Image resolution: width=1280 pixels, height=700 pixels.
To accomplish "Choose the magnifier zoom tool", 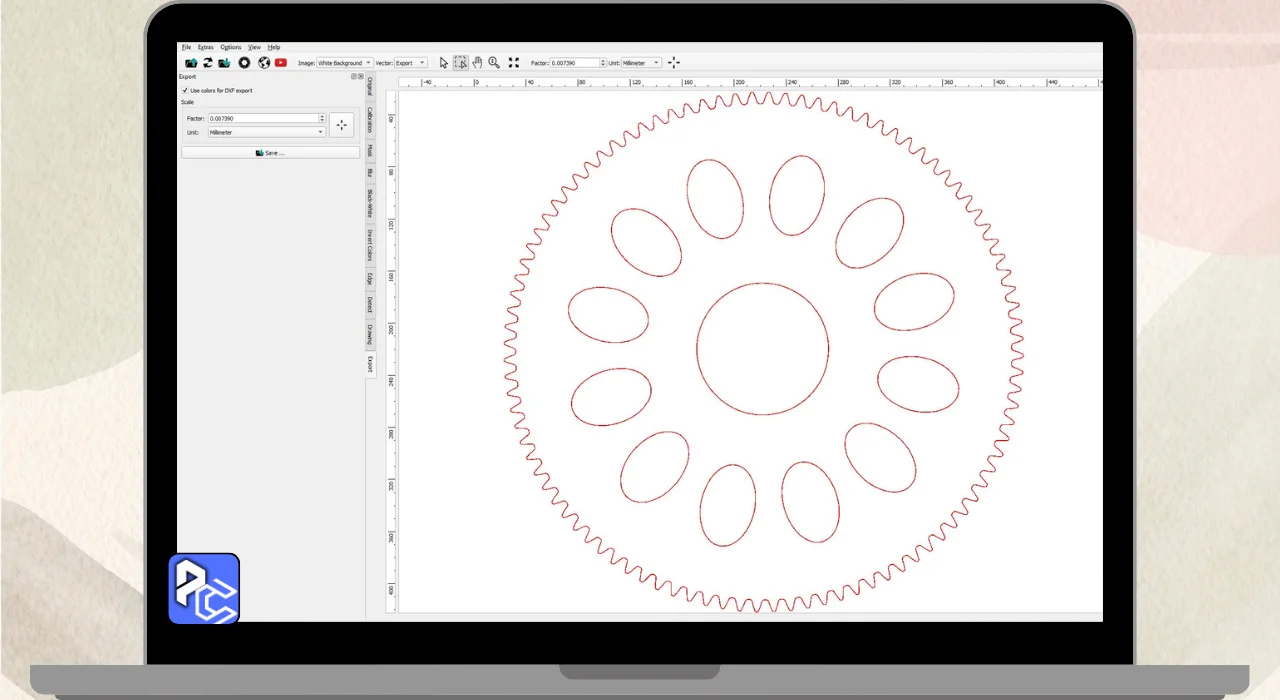I will (x=494, y=63).
